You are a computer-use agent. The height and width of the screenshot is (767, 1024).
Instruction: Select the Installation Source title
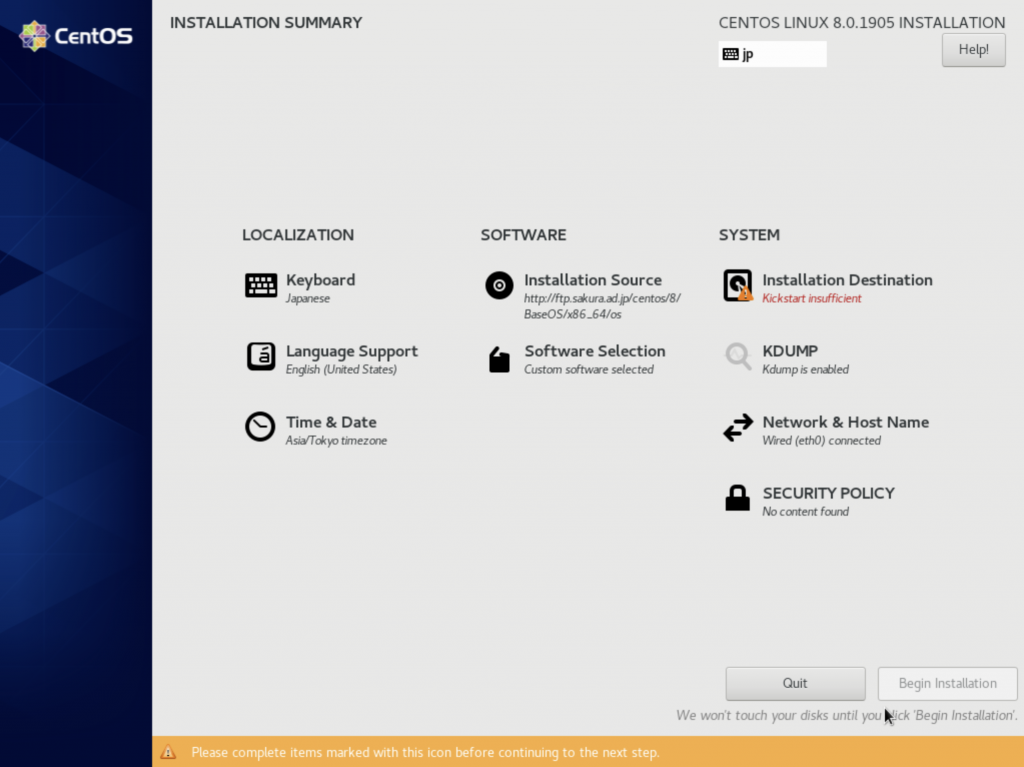point(592,280)
